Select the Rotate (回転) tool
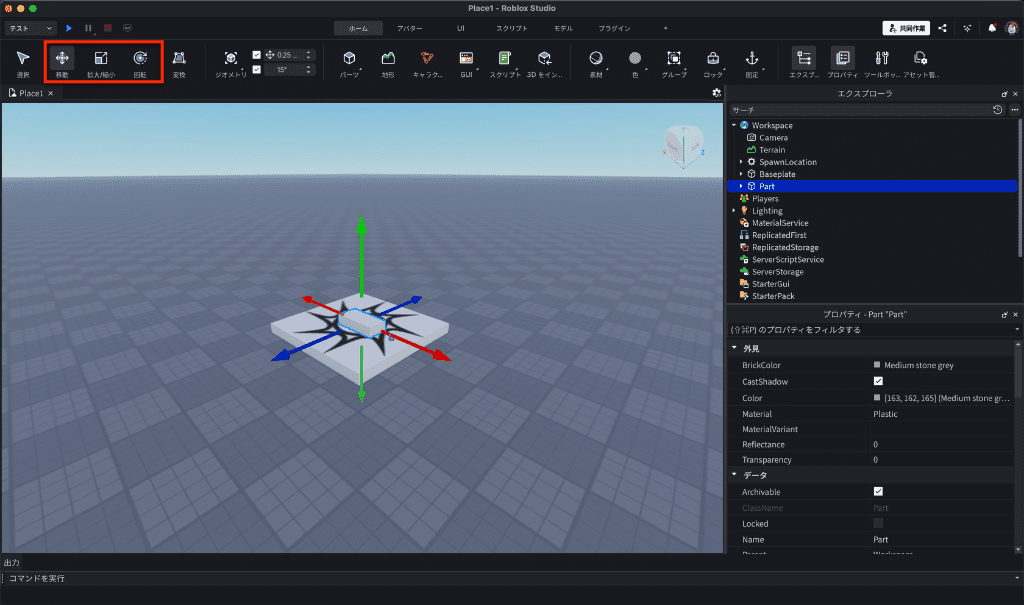This screenshot has height=605, width=1024. 140,60
